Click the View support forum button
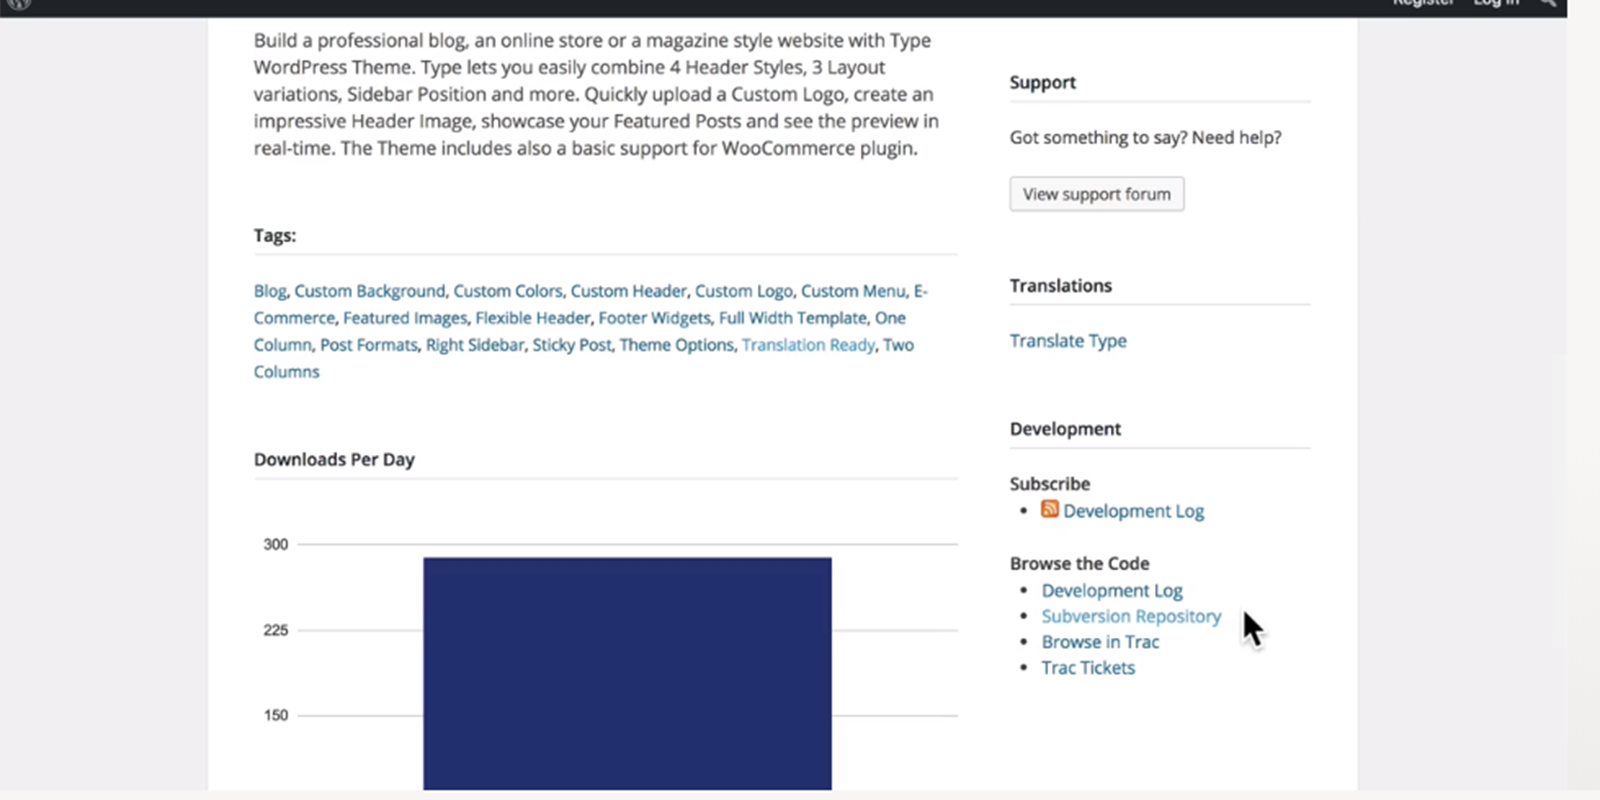 [1096, 193]
